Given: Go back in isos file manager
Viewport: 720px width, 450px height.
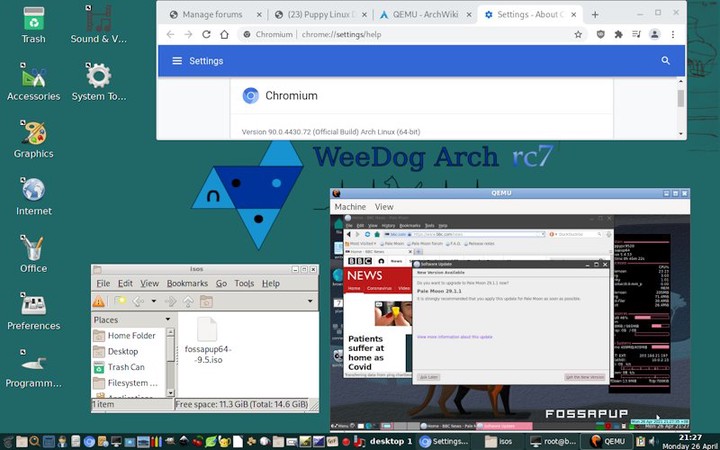Looking at the screenshot, I should click(x=138, y=301).
